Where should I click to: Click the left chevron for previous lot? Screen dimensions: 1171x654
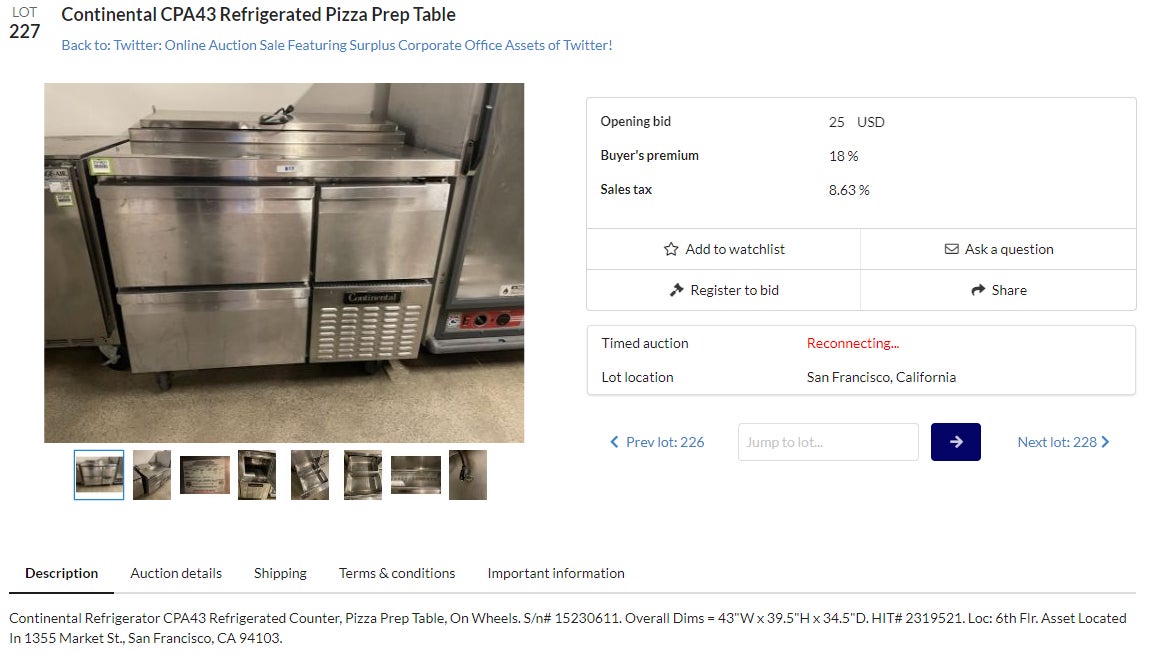614,442
